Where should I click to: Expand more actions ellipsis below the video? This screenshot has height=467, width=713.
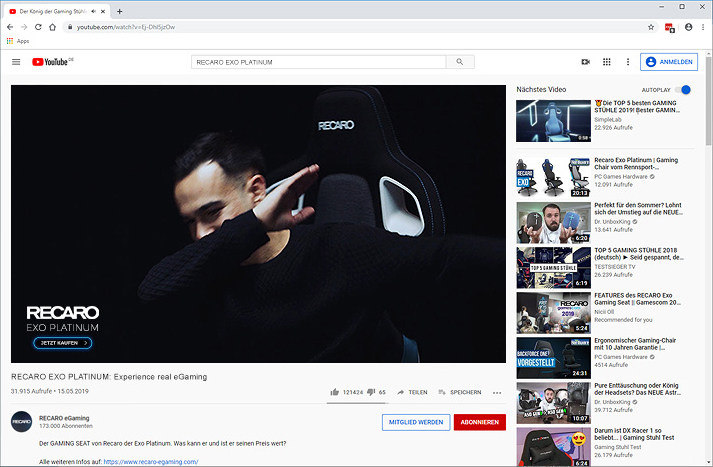pyautogui.click(x=497, y=392)
